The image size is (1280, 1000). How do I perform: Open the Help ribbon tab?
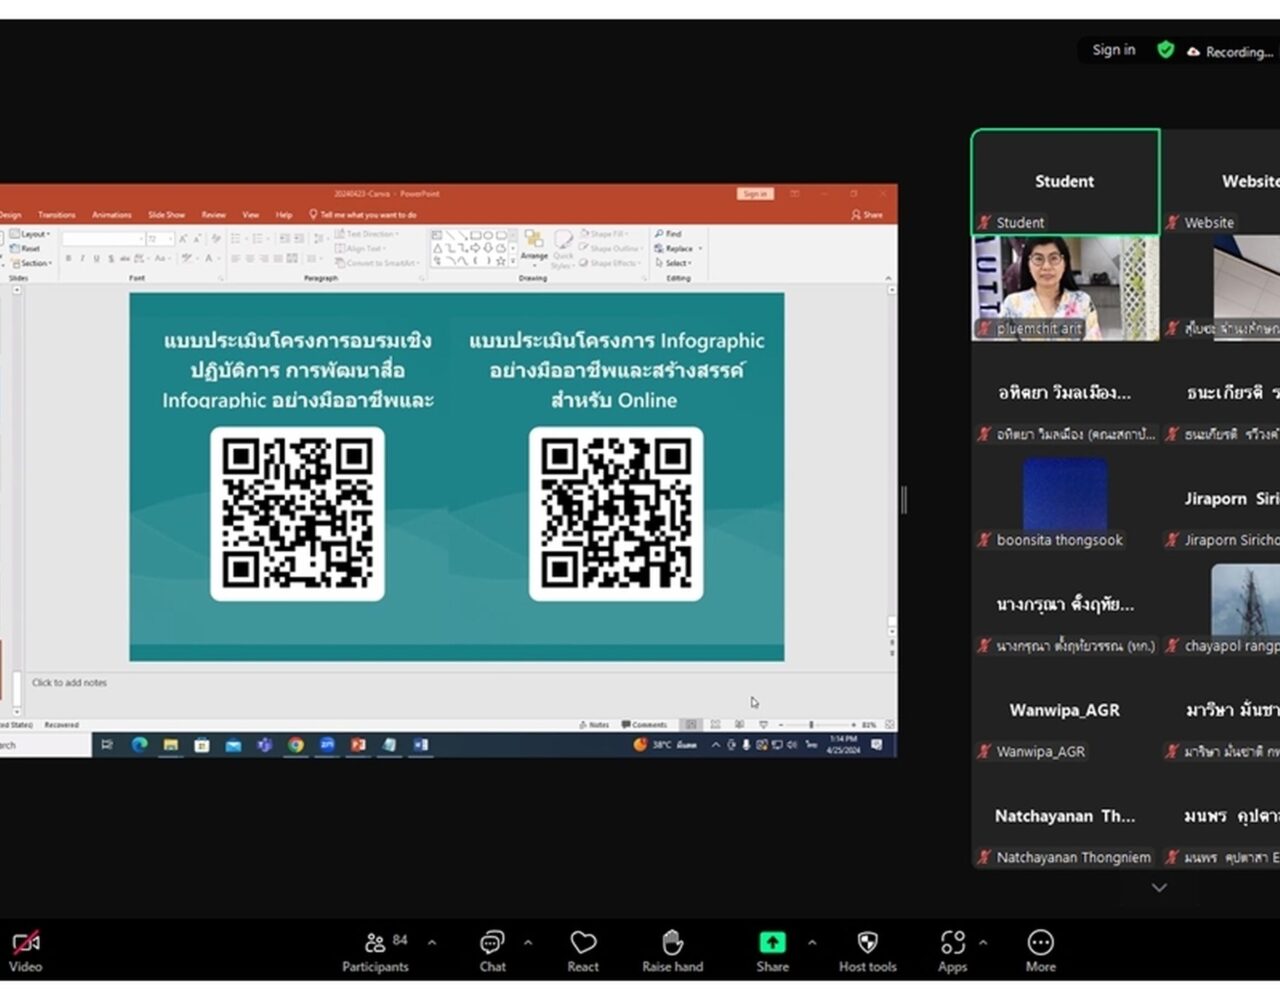click(x=284, y=215)
